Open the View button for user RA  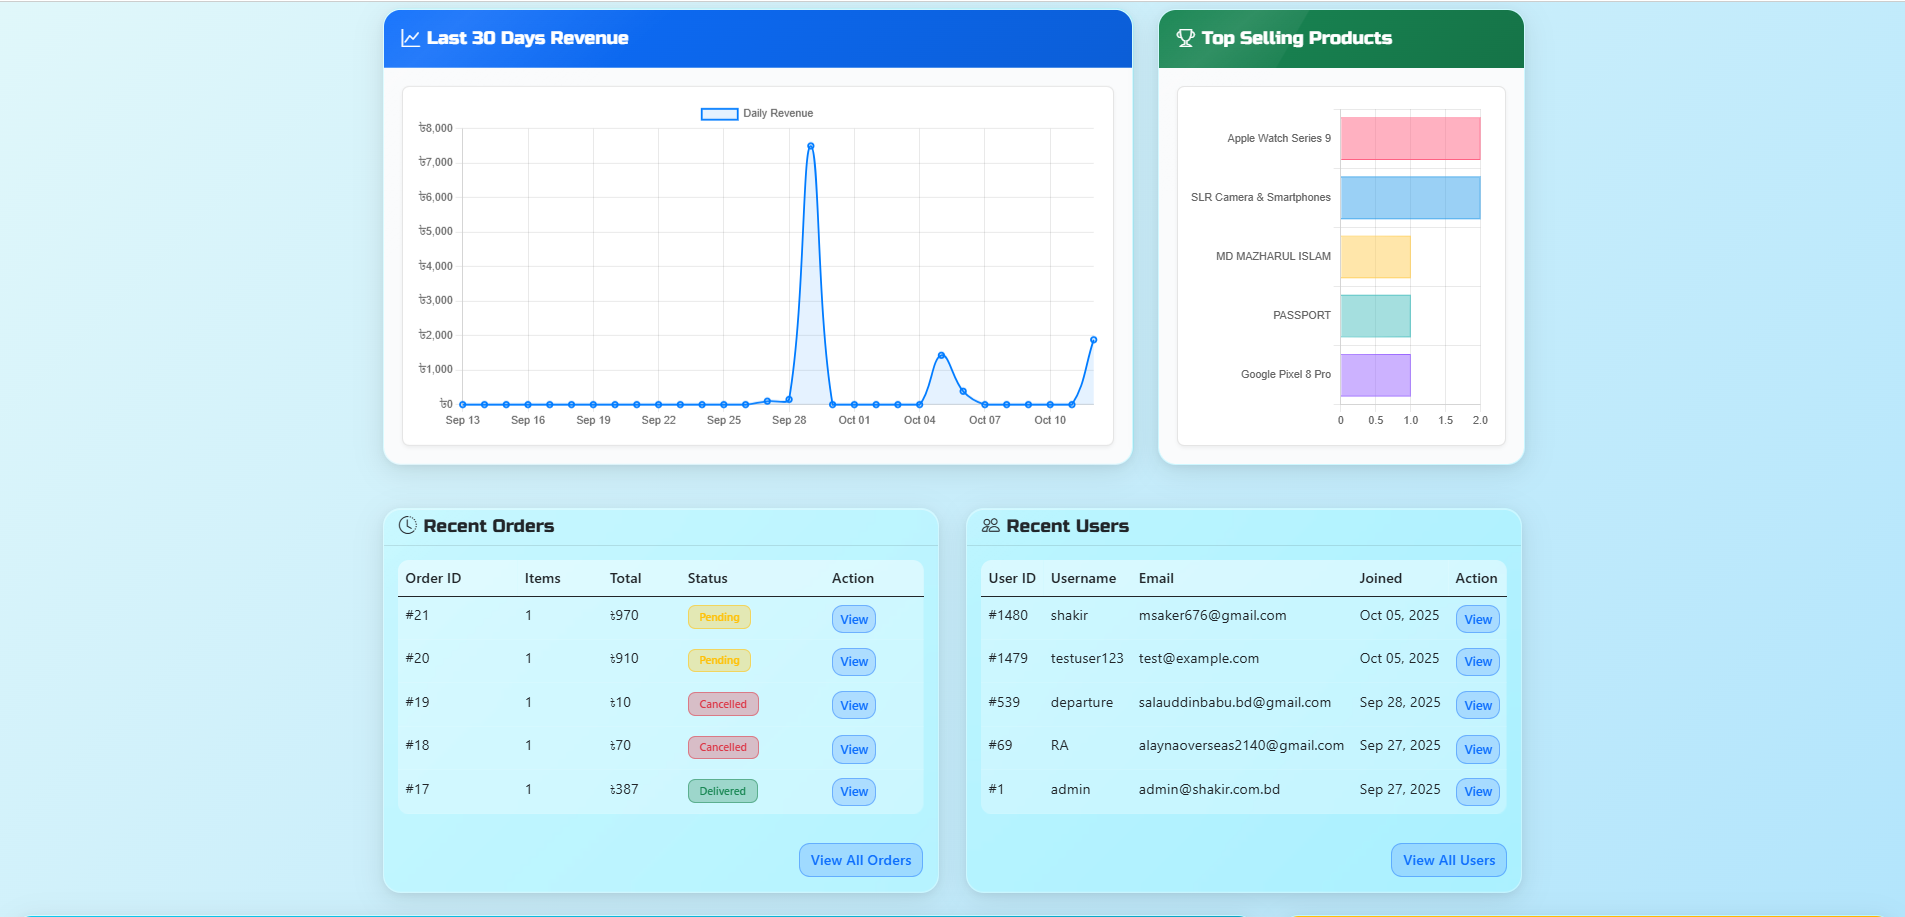(x=1478, y=749)
